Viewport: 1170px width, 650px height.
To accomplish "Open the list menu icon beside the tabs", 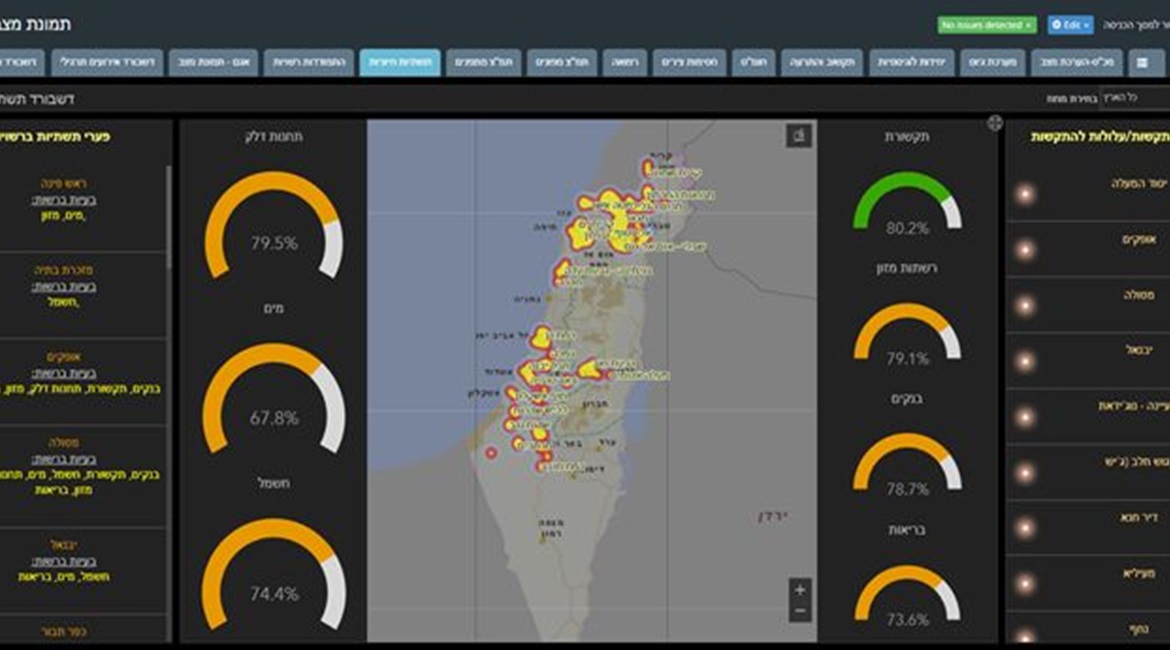I will [1142, 63].
